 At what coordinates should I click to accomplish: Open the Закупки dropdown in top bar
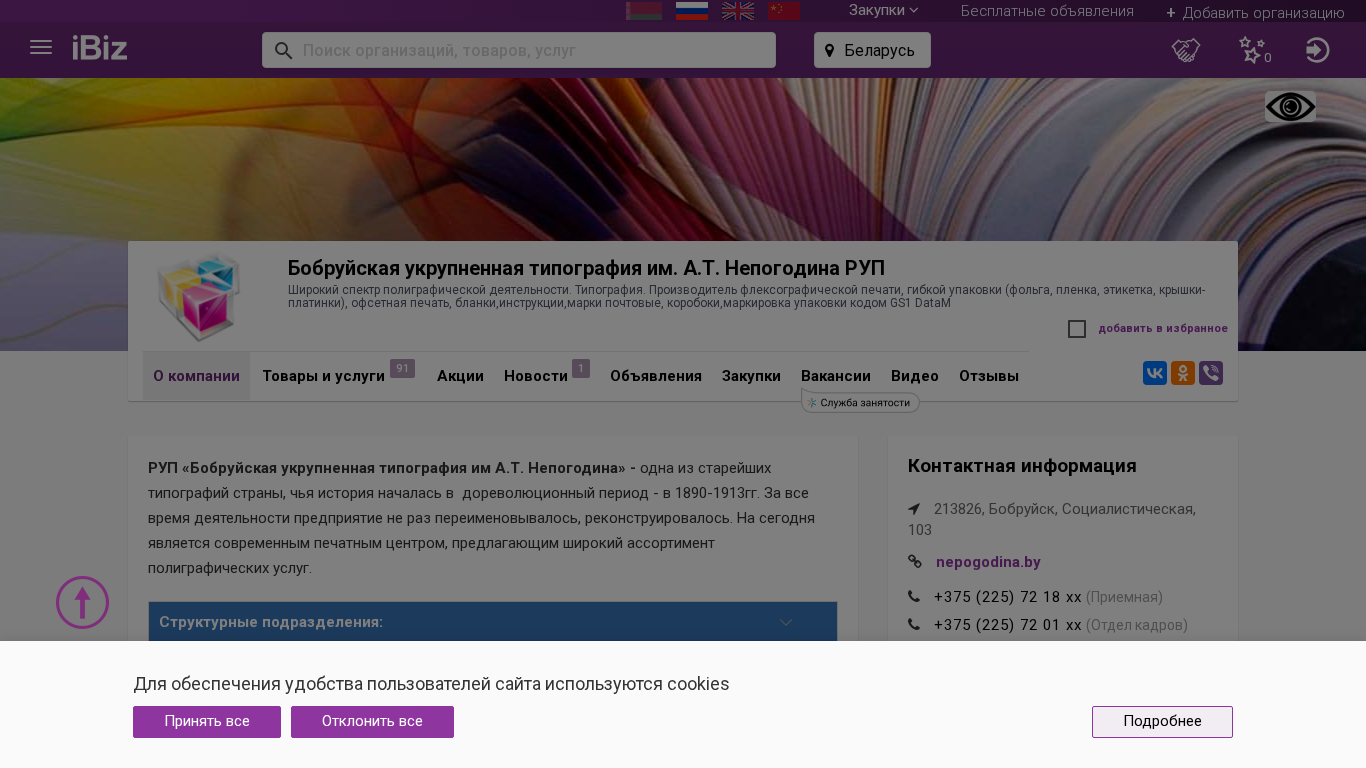tap(883, 11)
